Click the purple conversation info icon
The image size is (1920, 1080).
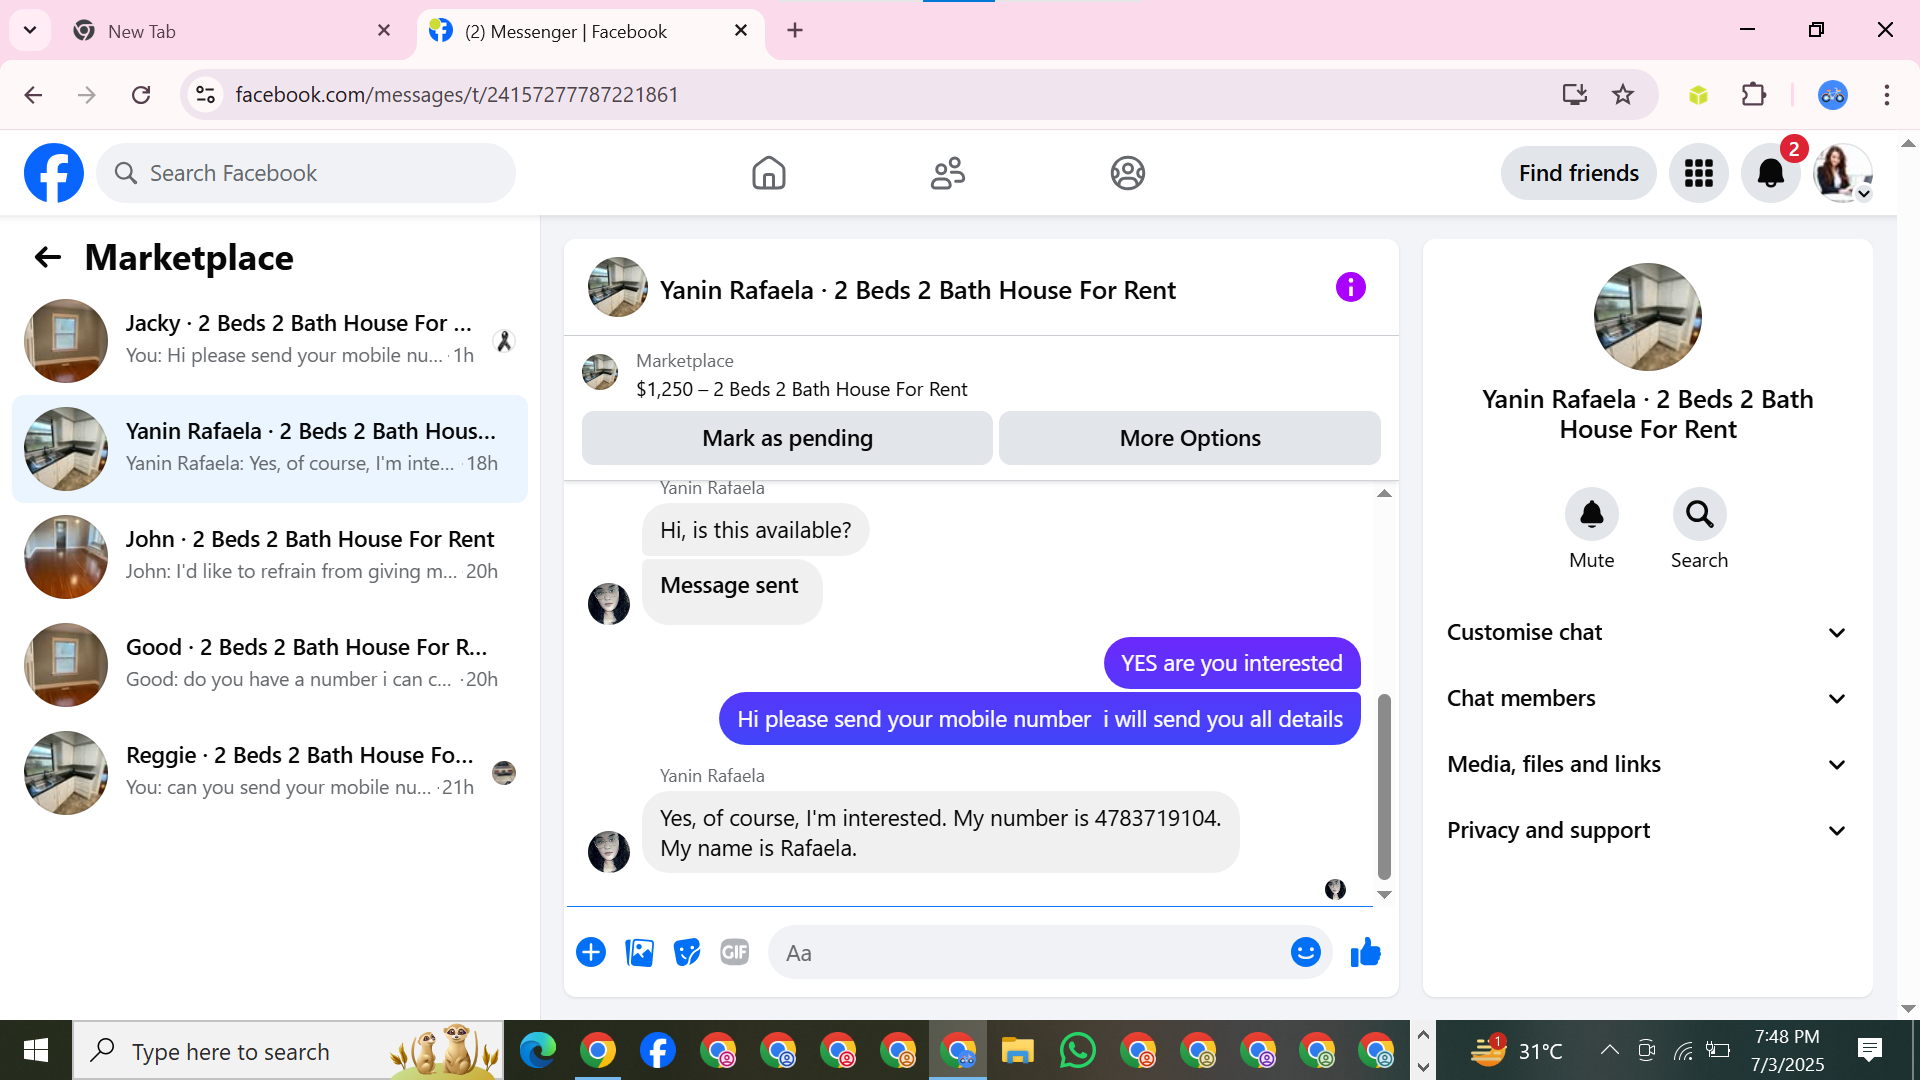point(1350,288)
